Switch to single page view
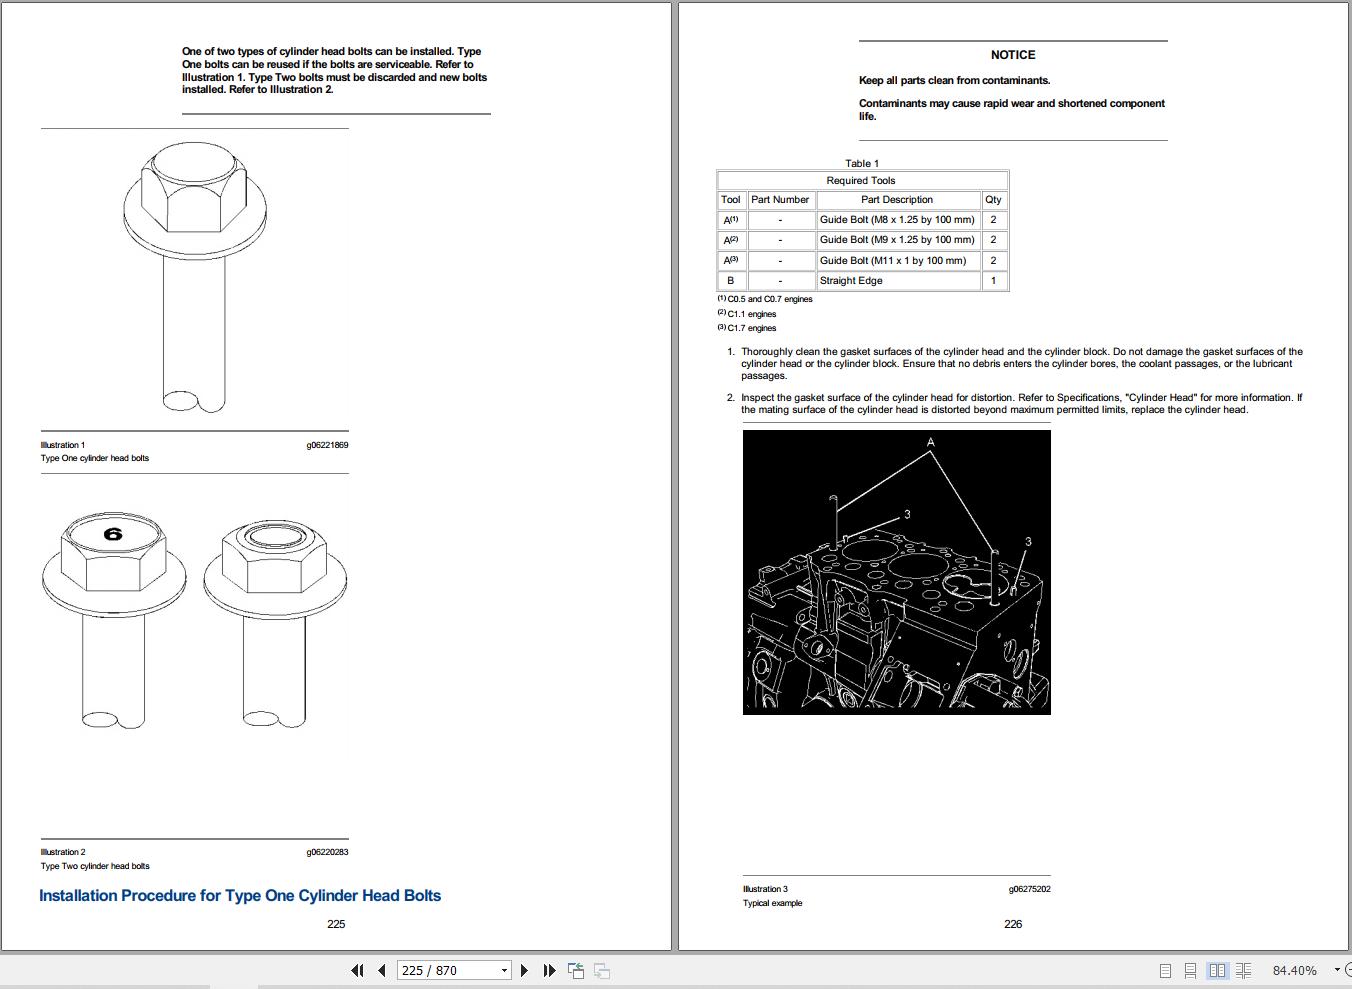Viewport: 1352px width, 989px height. [x=1164, y=970]
